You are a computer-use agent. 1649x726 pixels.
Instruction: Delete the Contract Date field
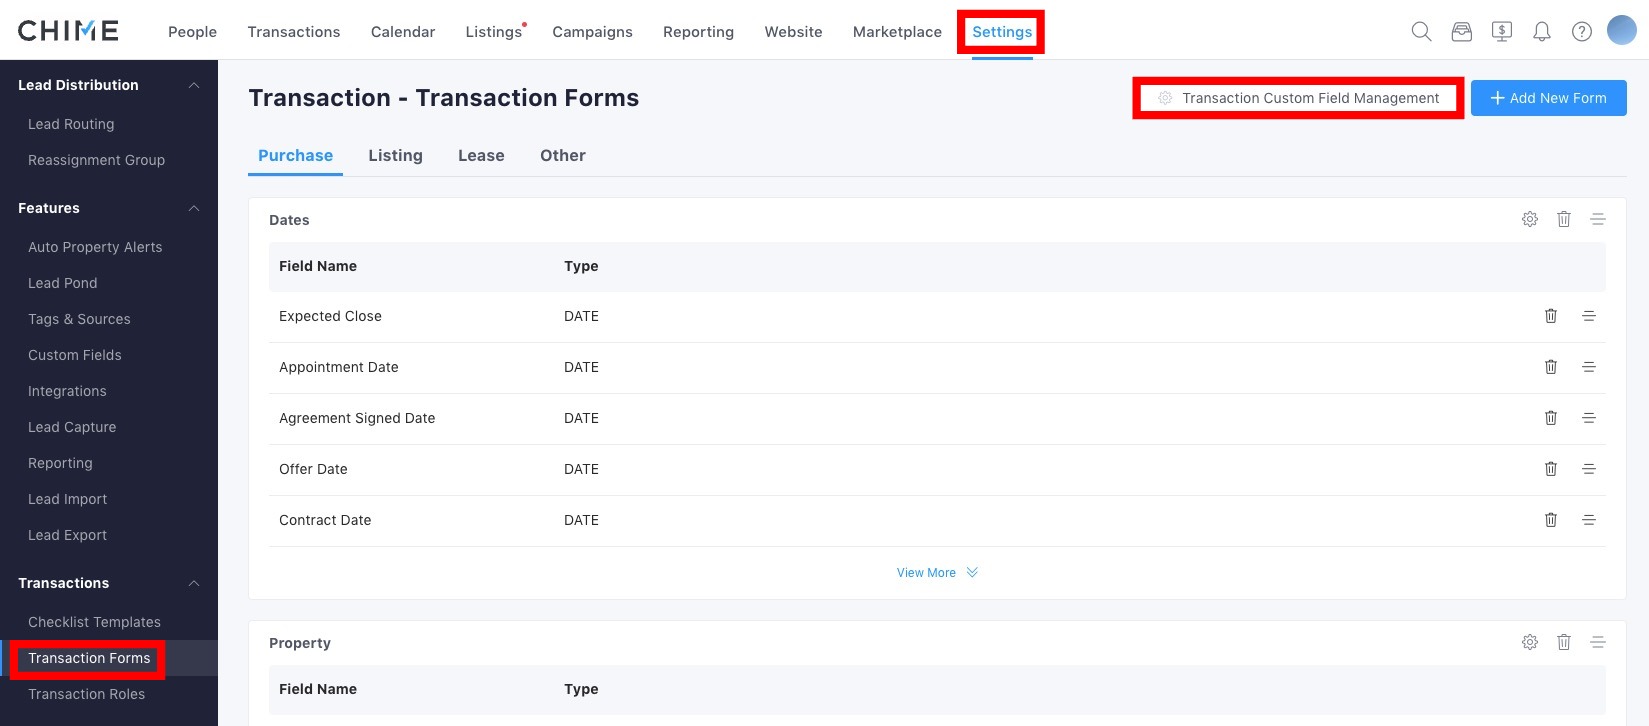pyautogui.click(x=1551, y=520)
